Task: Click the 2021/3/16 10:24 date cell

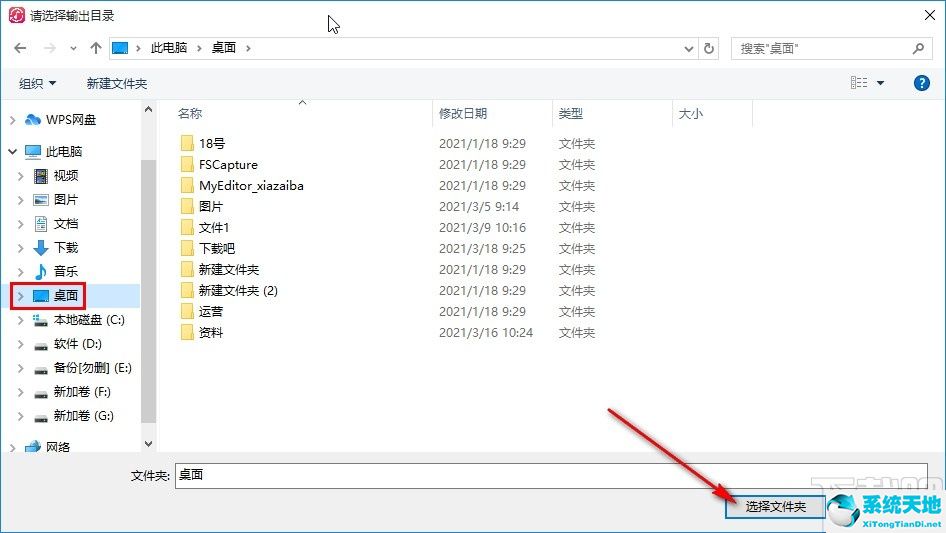Action: pyautogui.click(x=486, y=333)
